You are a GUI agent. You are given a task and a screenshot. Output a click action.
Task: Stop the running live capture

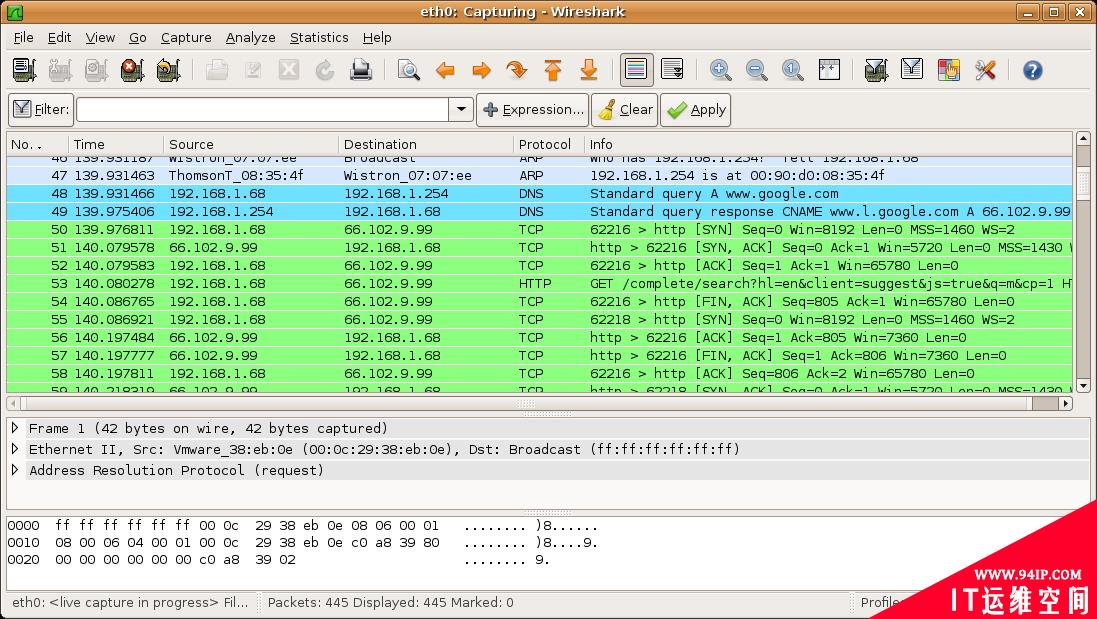pos(132,70)
